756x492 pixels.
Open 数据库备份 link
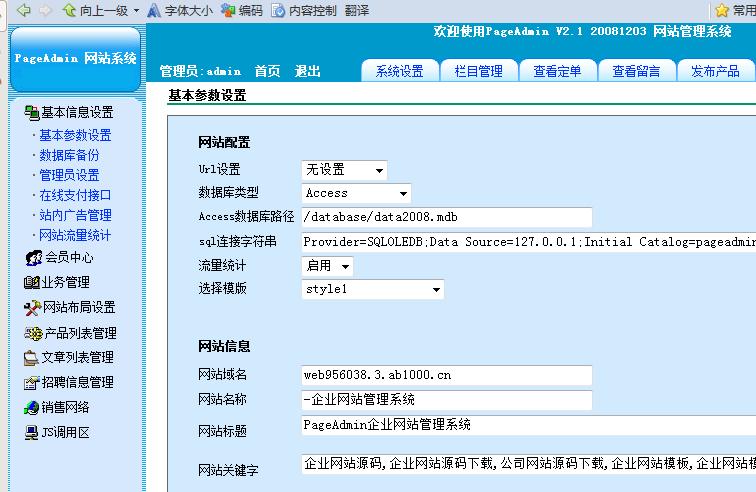click(x=69, y=155)
